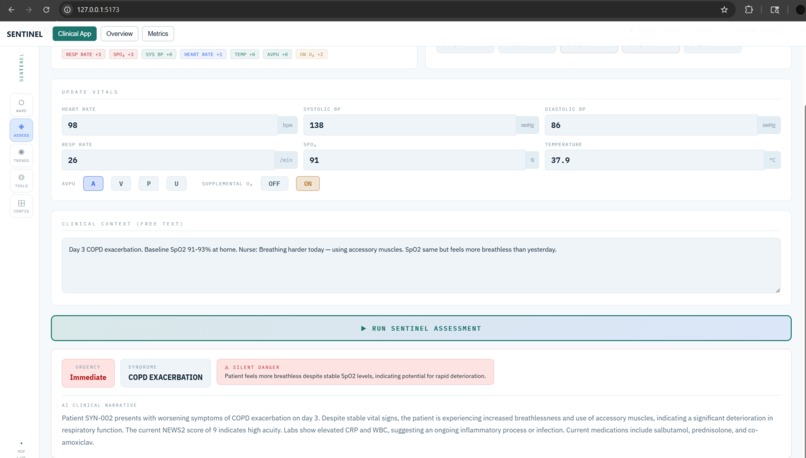Bookmark this page with star icon
Viewport: 806px width, 458px height.
coord(724,10)
